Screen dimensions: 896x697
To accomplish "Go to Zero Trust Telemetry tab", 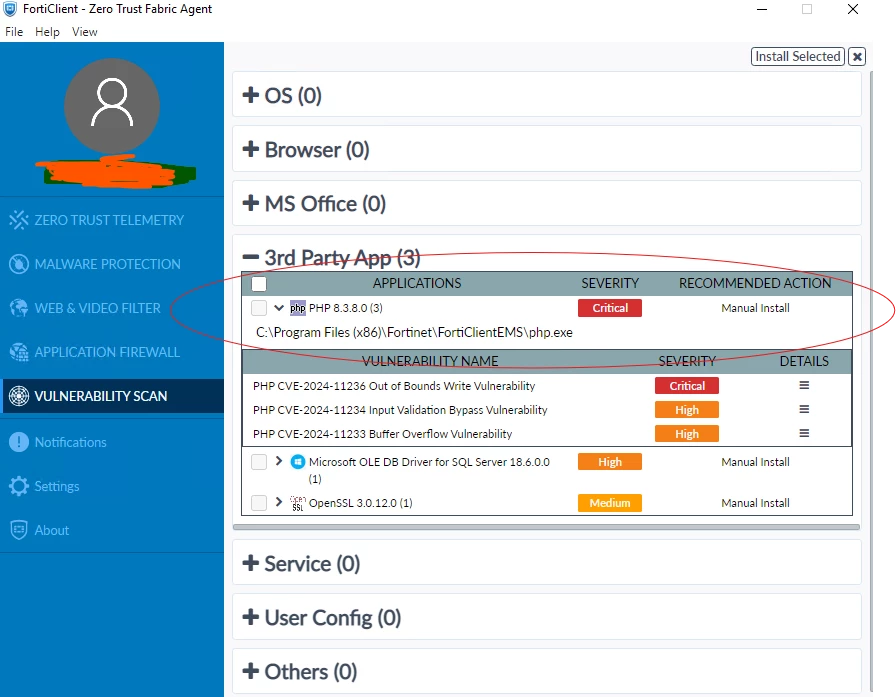I will pos(112,220).
